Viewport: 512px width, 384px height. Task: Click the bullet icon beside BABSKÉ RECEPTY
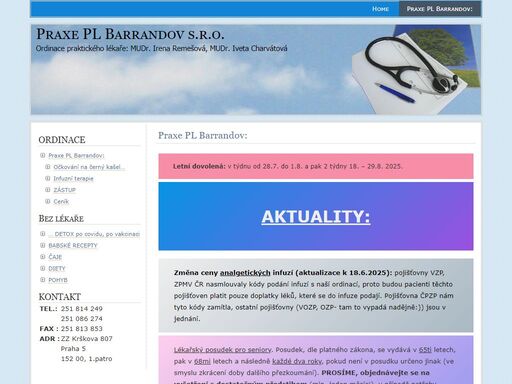point(42,245)
